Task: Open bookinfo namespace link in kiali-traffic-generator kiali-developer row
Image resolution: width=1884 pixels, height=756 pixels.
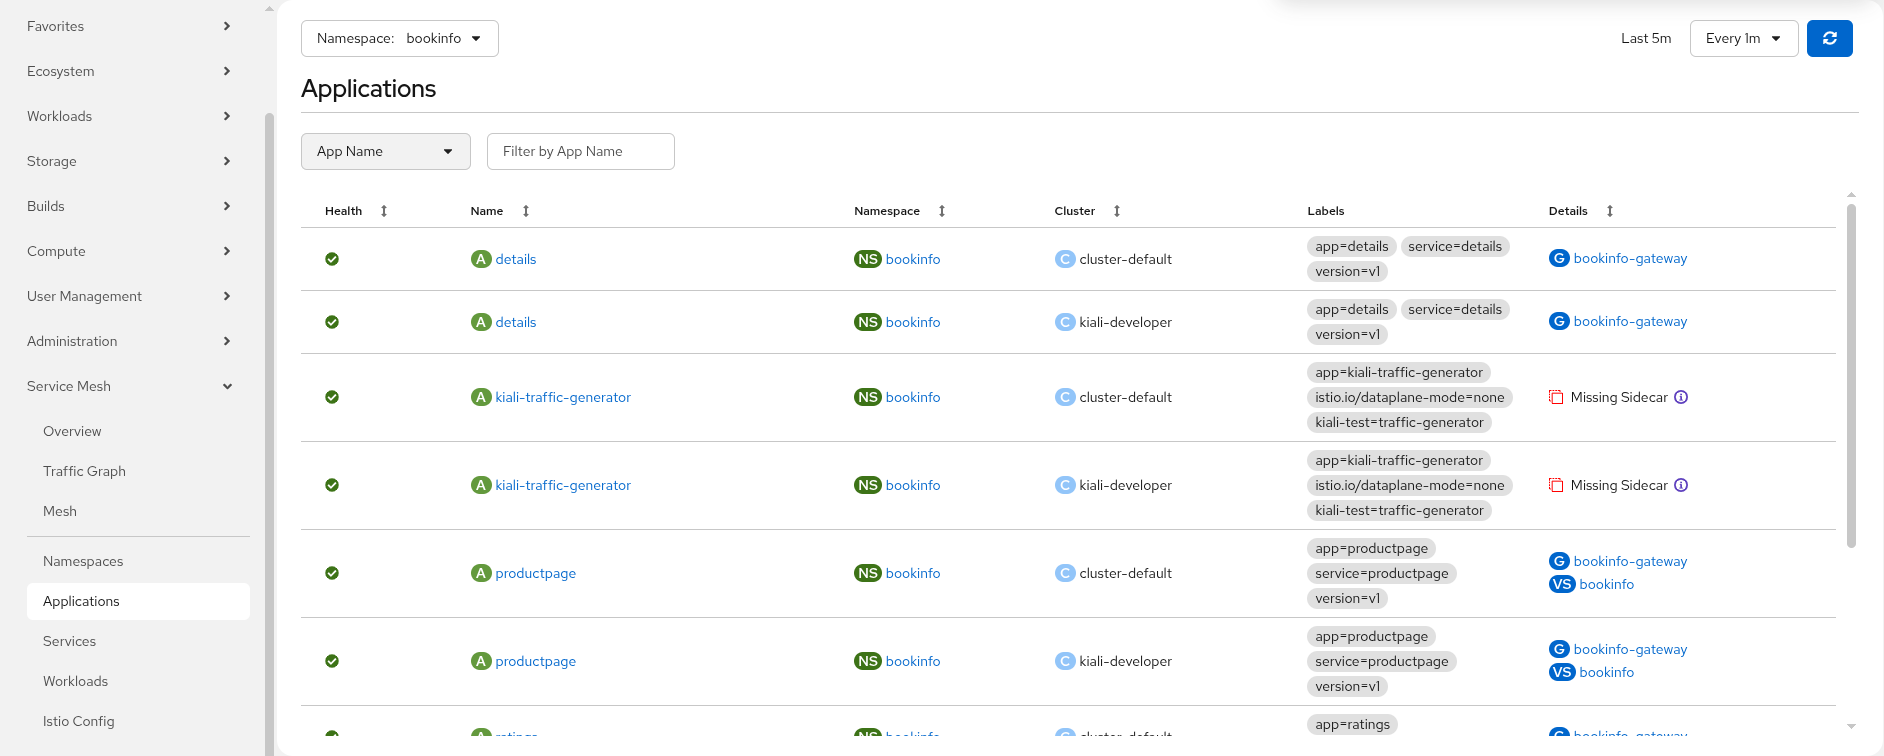Action: point(913,485)
